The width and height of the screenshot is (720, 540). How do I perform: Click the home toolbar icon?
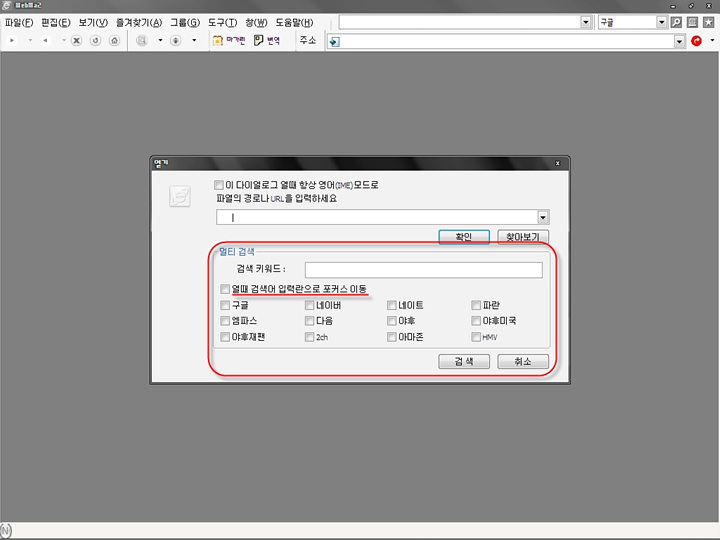point(114,41)
